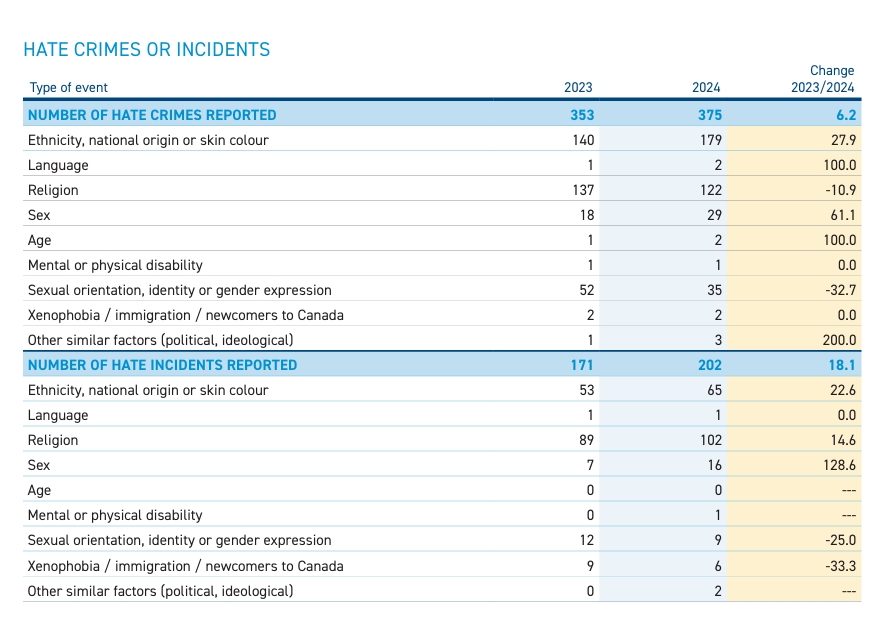
Task: Click 'Mental or physical disability' under hate crimes
Action: [x=115, y=266]
